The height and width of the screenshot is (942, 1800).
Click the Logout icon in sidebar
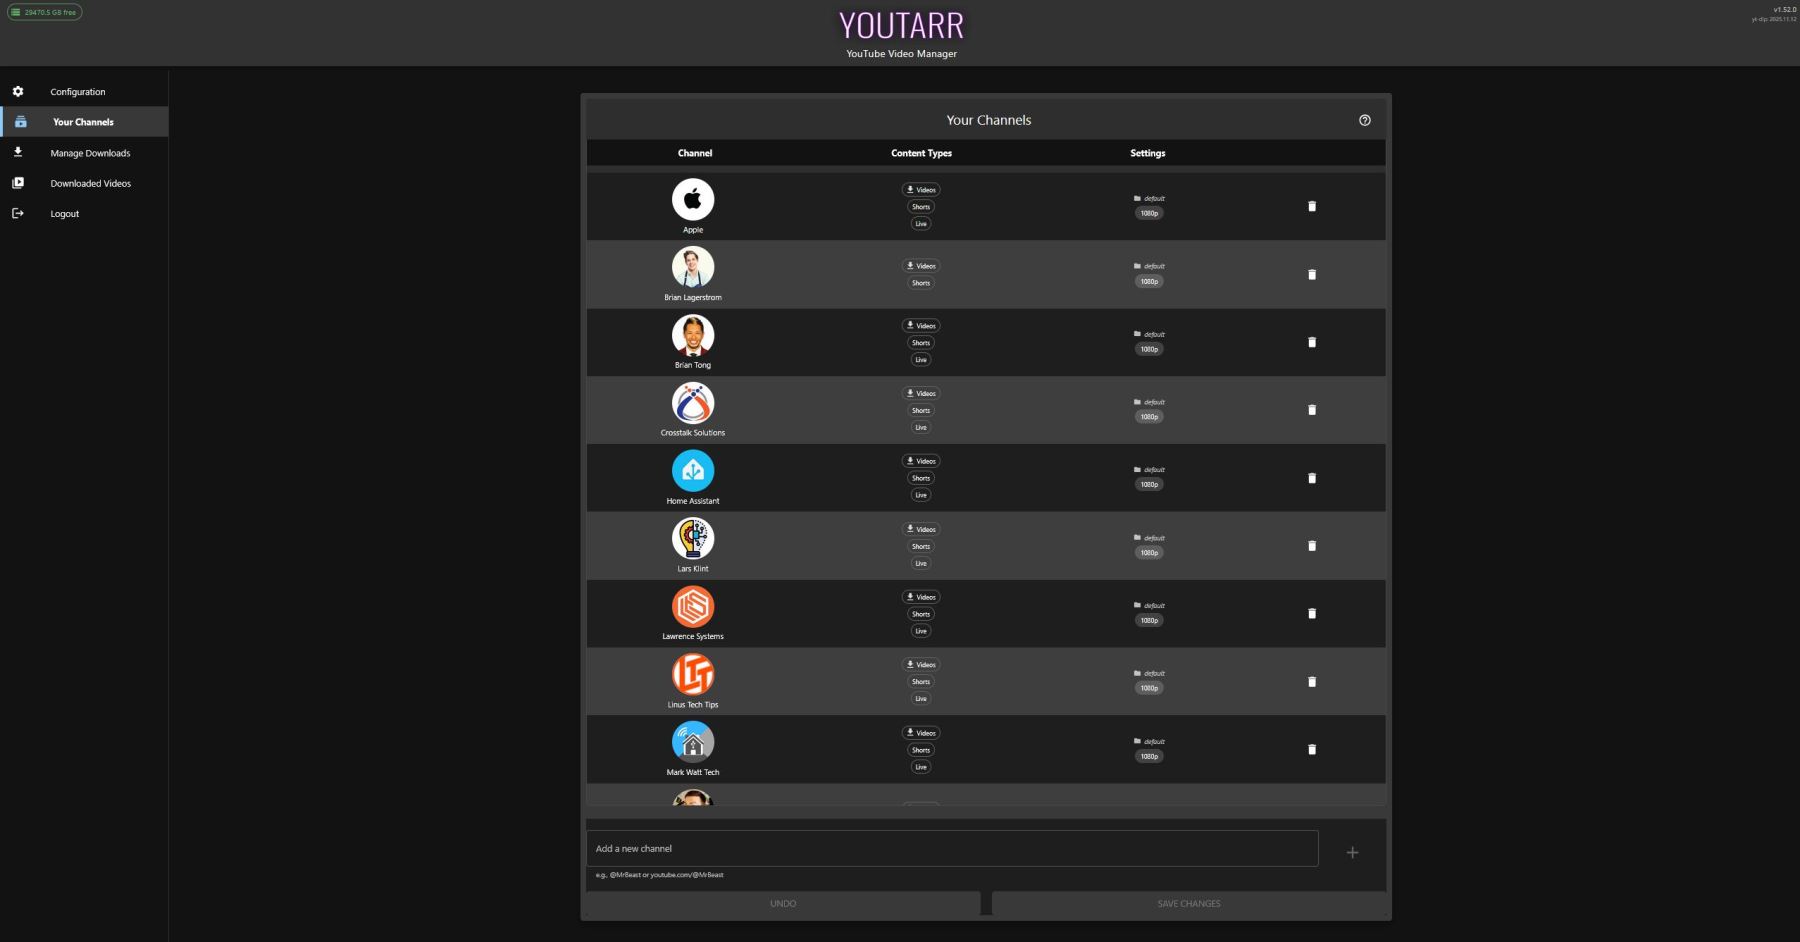coord(18,214)
